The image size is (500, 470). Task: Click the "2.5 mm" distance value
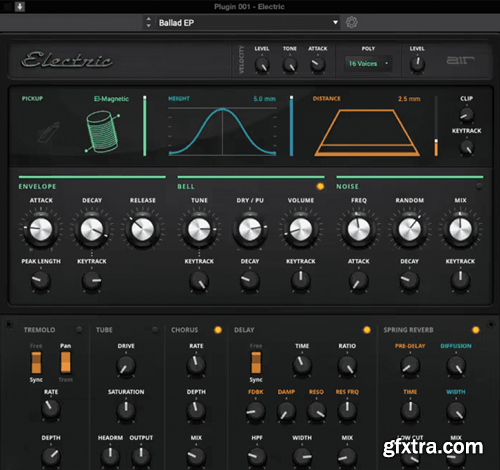[409, 99]
